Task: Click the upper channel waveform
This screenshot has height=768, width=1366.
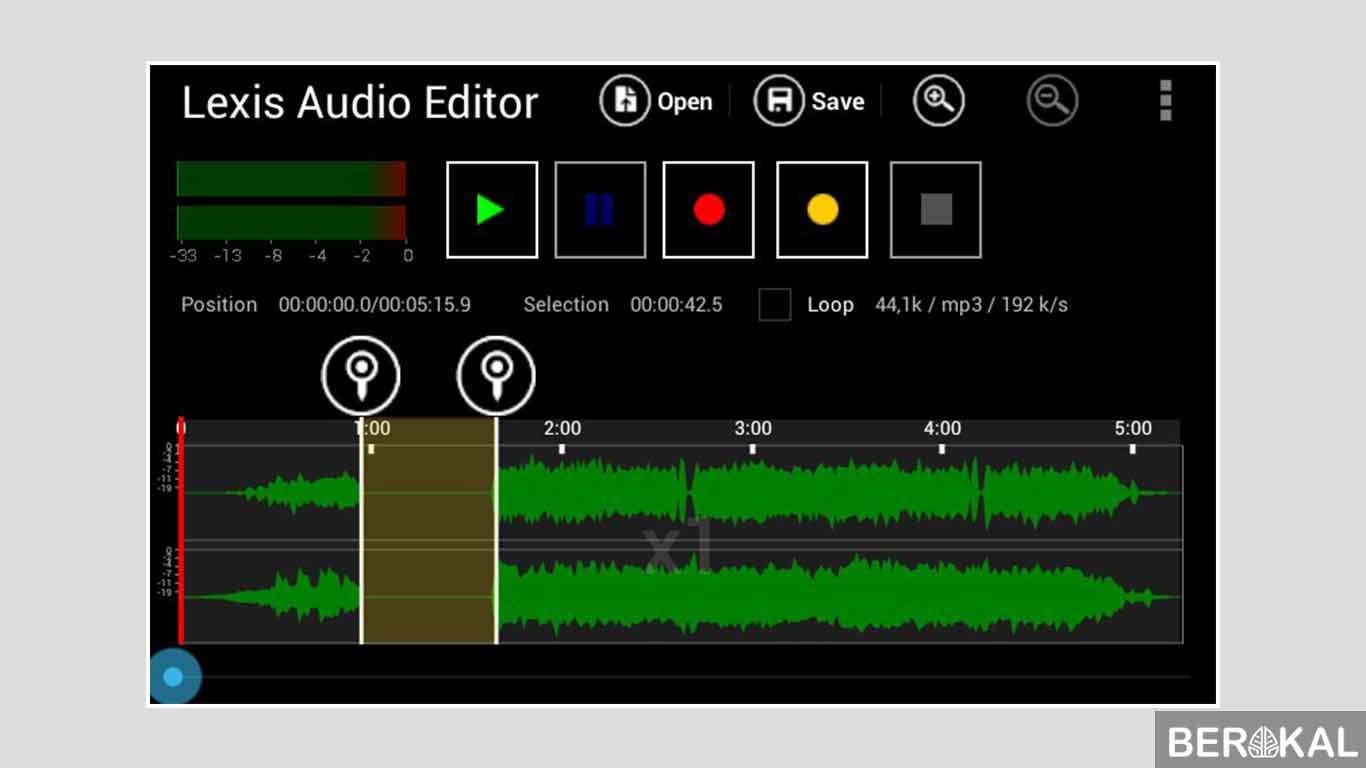Action: coord(680,493)
